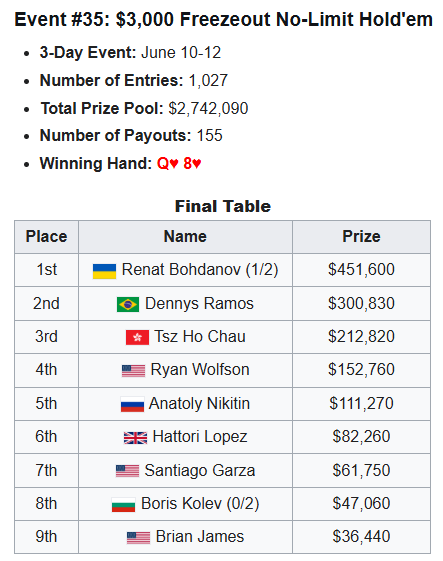Click the US flag beside Brian James

138,538
